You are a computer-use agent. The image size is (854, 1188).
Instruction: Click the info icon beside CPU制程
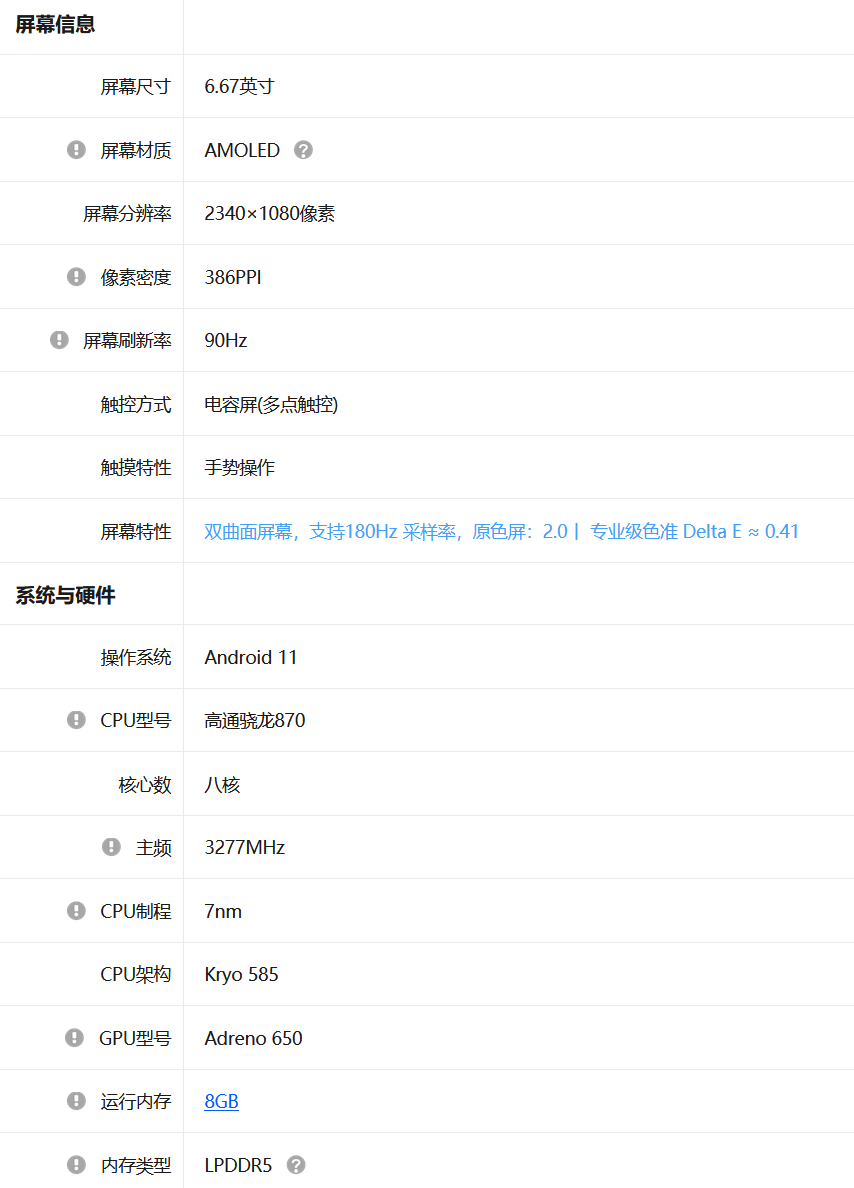tap(76, 911)
